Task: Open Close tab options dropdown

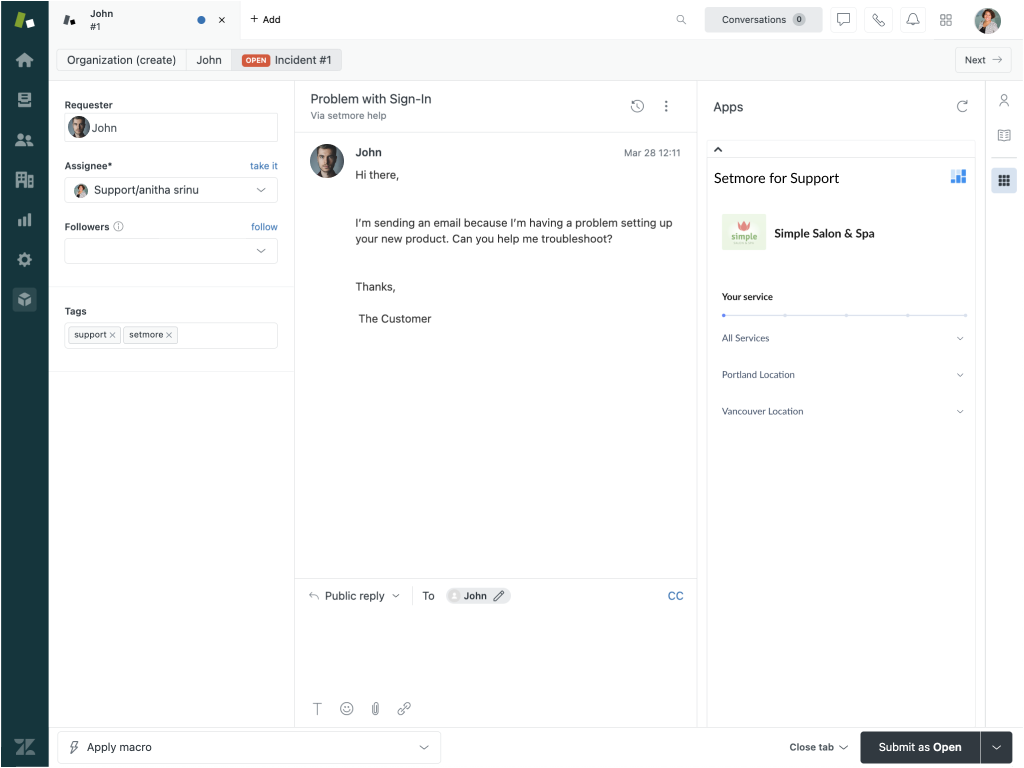Action: click(818, 747)
